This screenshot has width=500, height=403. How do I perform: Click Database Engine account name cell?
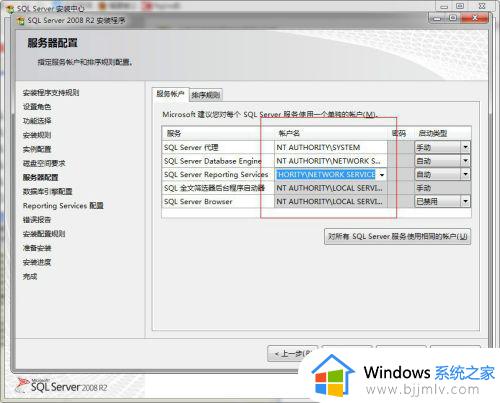point(331,161)
